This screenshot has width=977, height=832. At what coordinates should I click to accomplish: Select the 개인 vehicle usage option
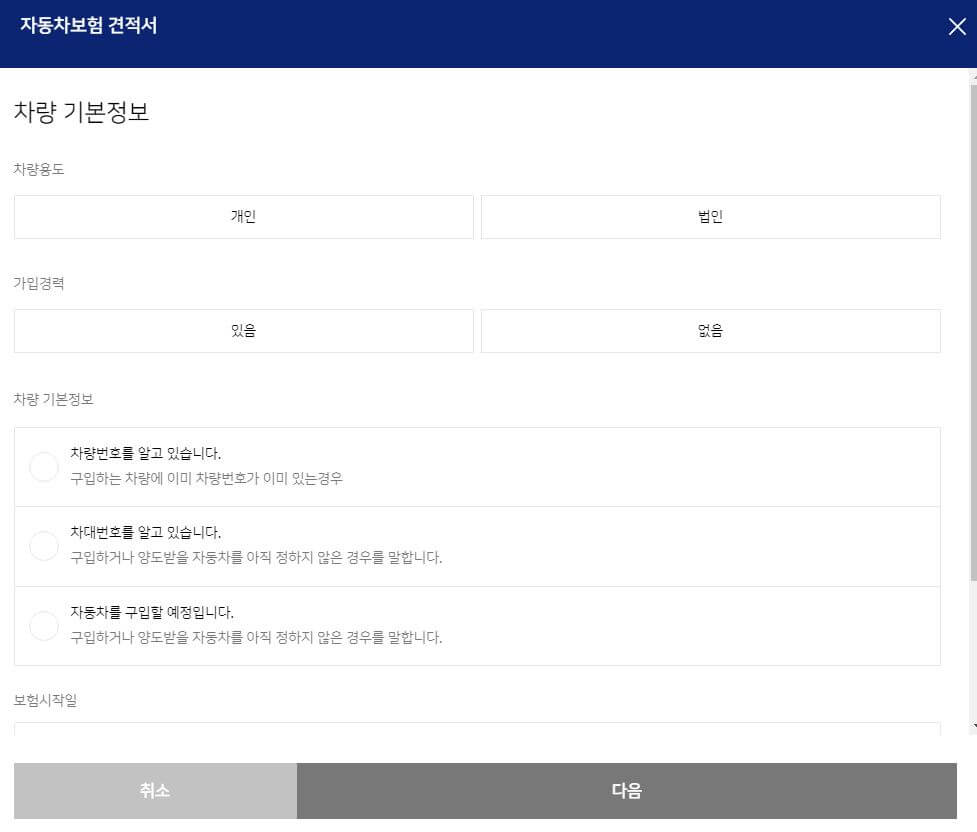click(243, 216)
